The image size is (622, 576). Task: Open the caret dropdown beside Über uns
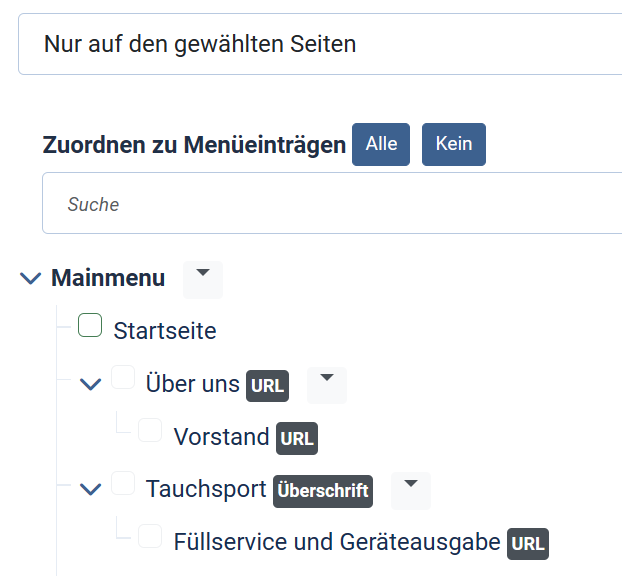pyautogui.click(x=327, y=385)
